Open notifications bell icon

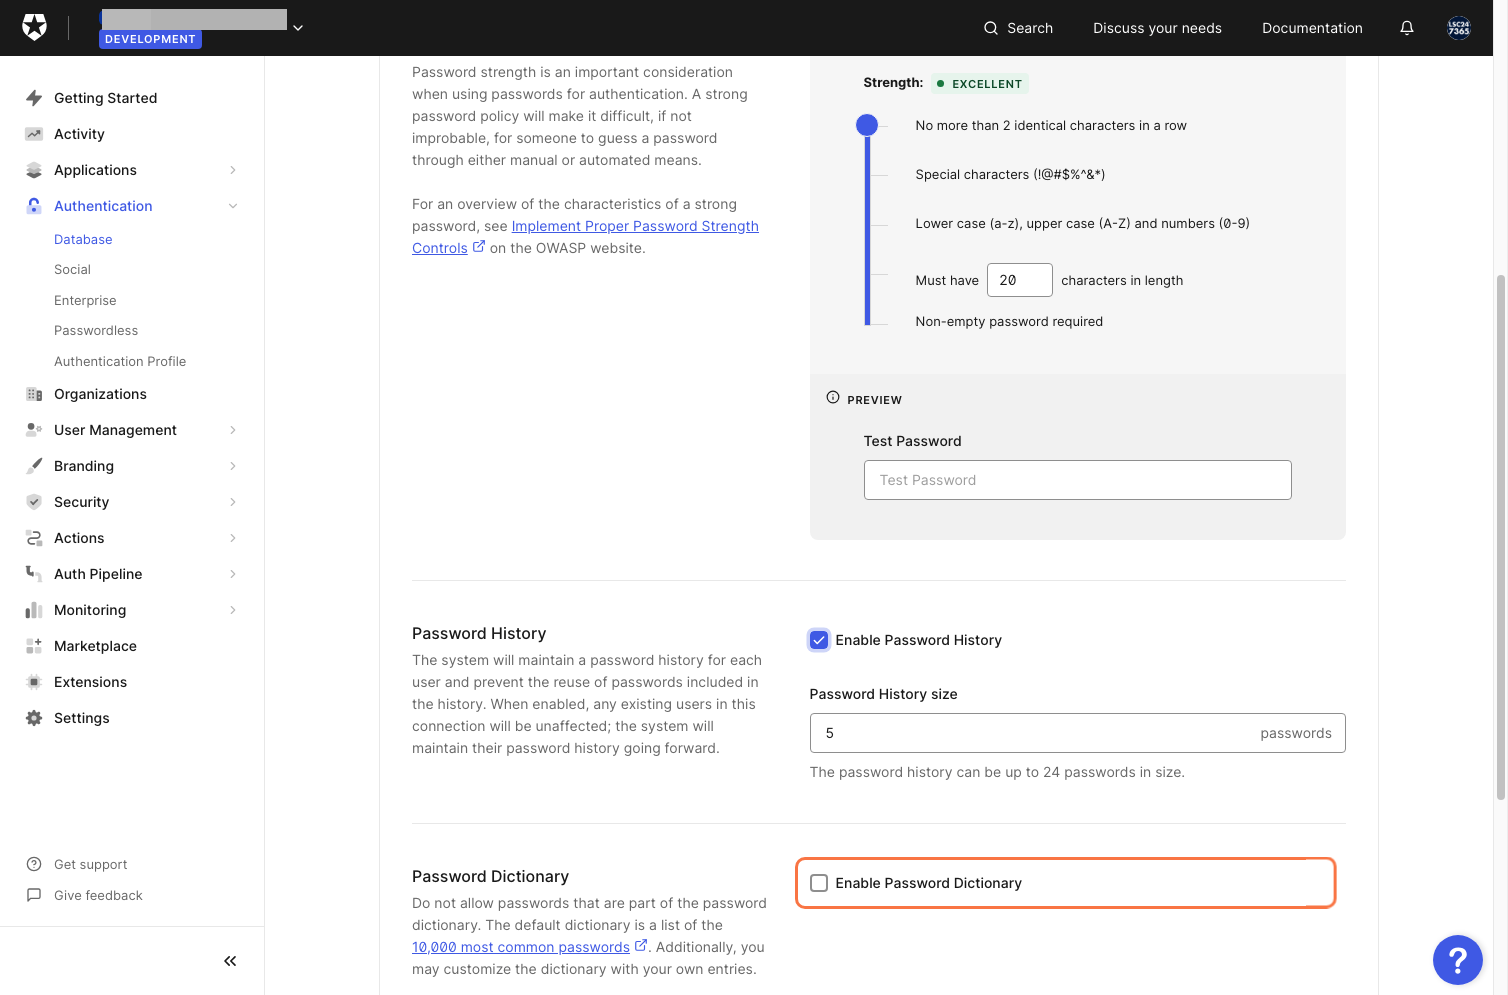point(1407,28)
